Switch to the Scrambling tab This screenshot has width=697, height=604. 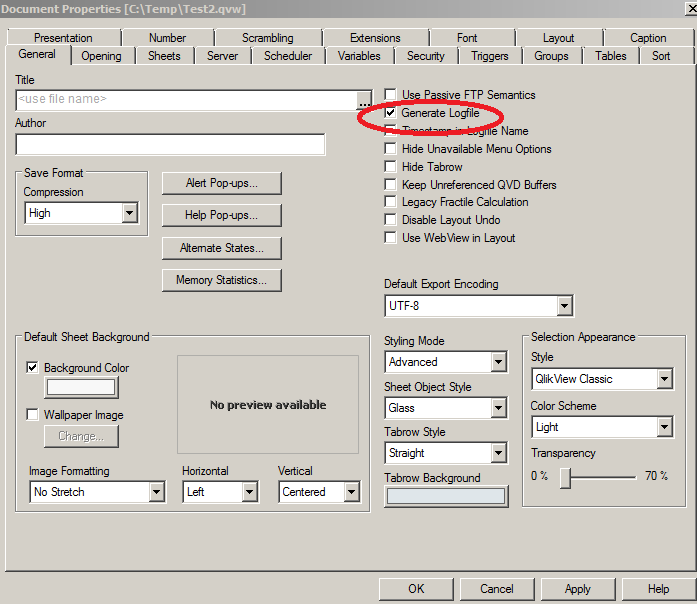[268, 38]
